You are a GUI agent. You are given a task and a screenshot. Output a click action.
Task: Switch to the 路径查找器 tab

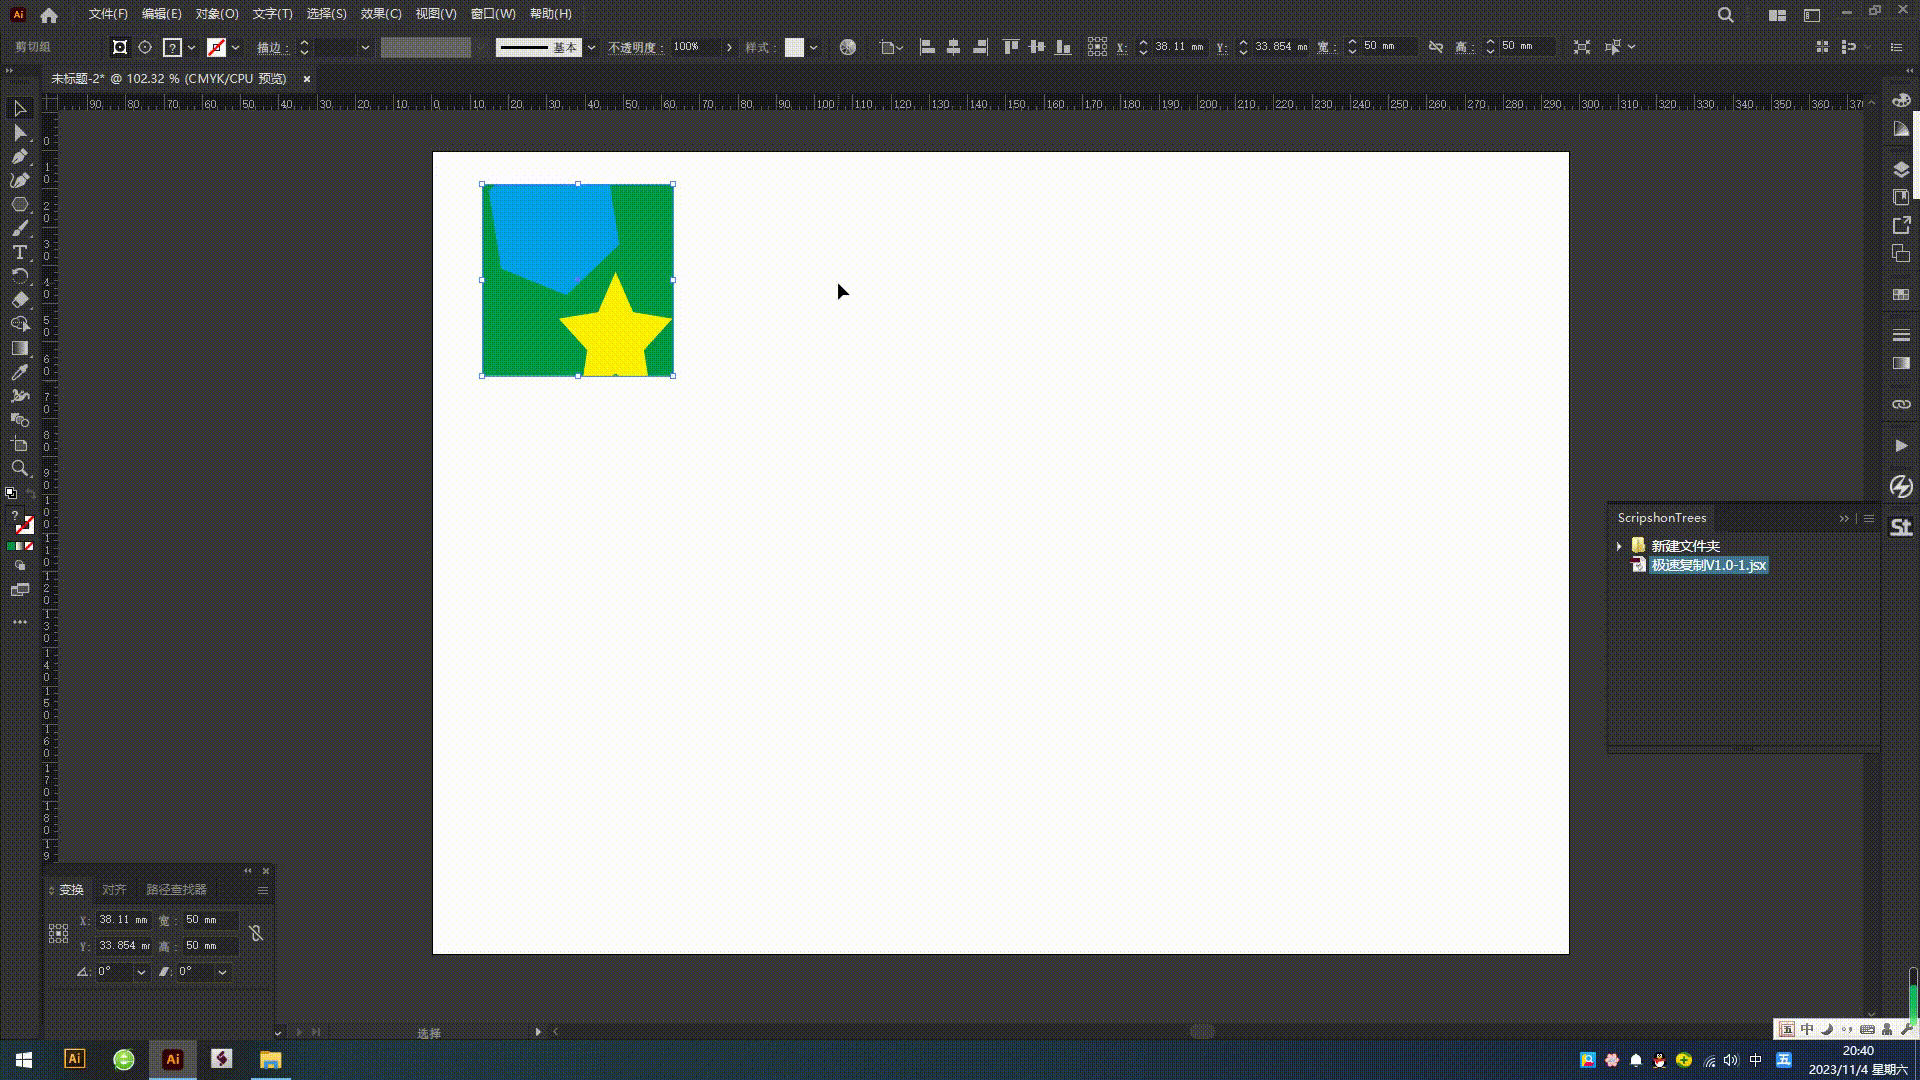(x=176, y=890)
